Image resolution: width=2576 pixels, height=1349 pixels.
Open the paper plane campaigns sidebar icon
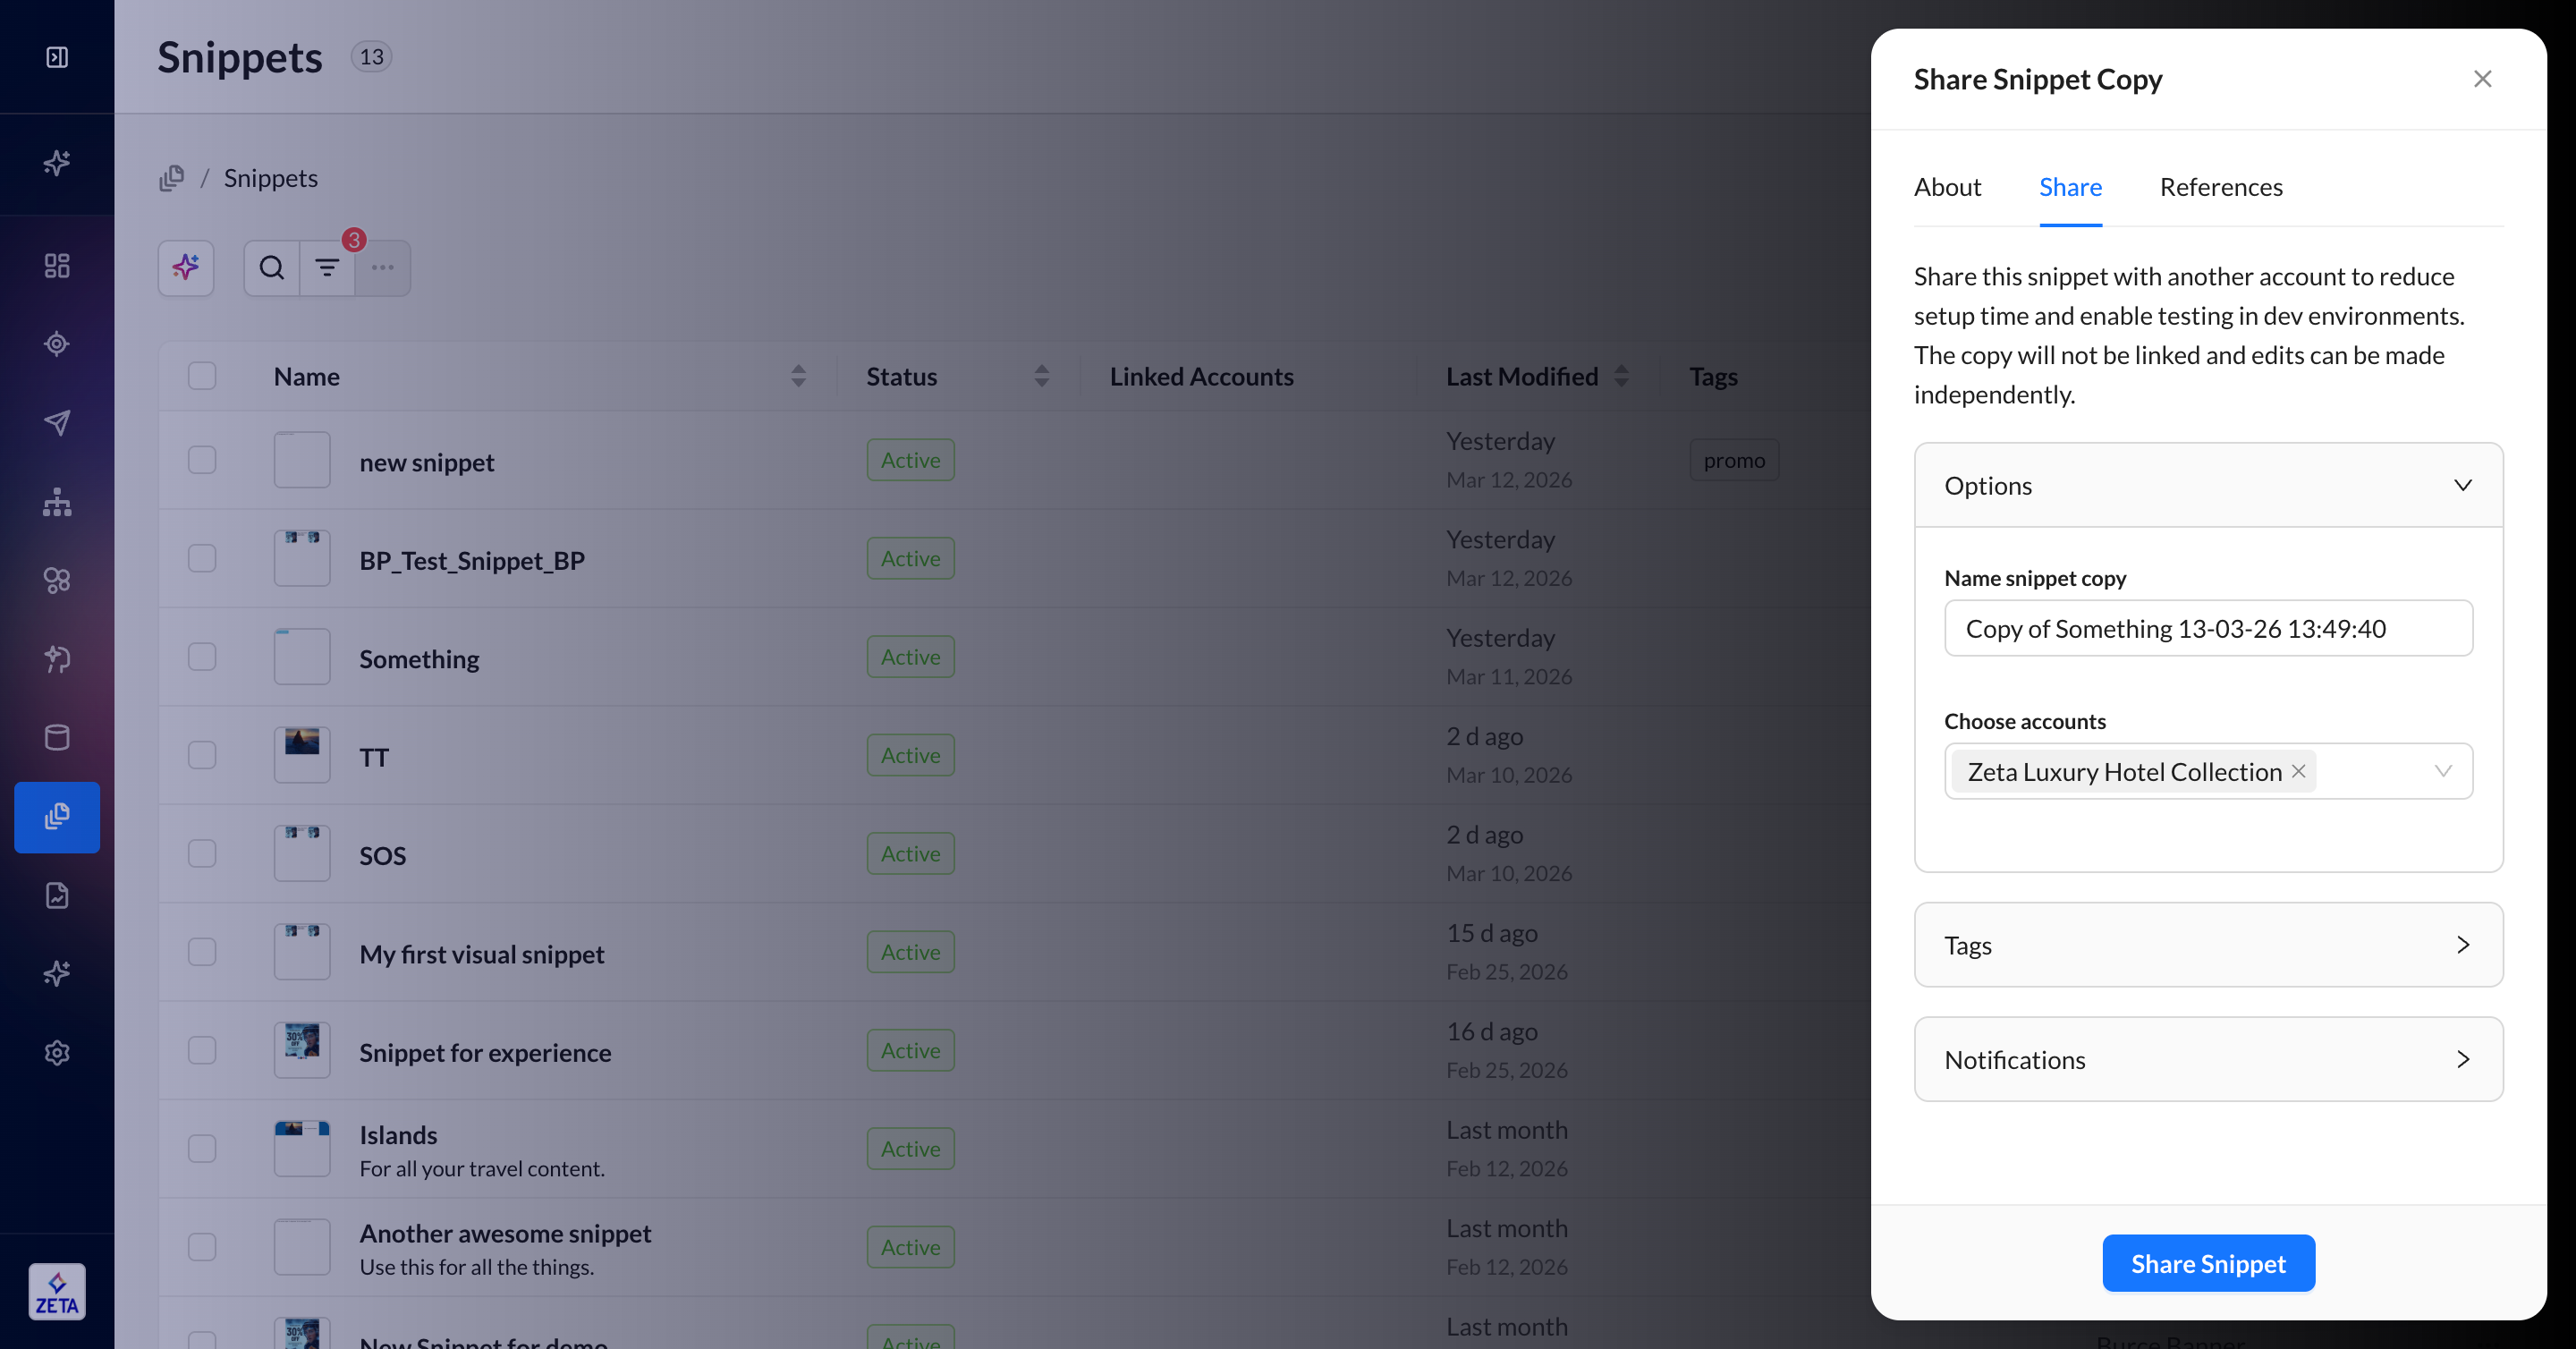pyautogui.click(x=57, y=423)
